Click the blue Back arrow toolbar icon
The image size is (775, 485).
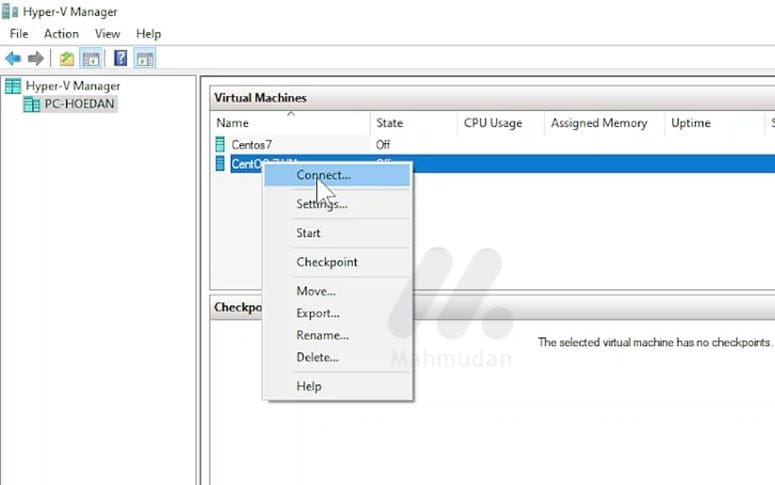(13, 58)
